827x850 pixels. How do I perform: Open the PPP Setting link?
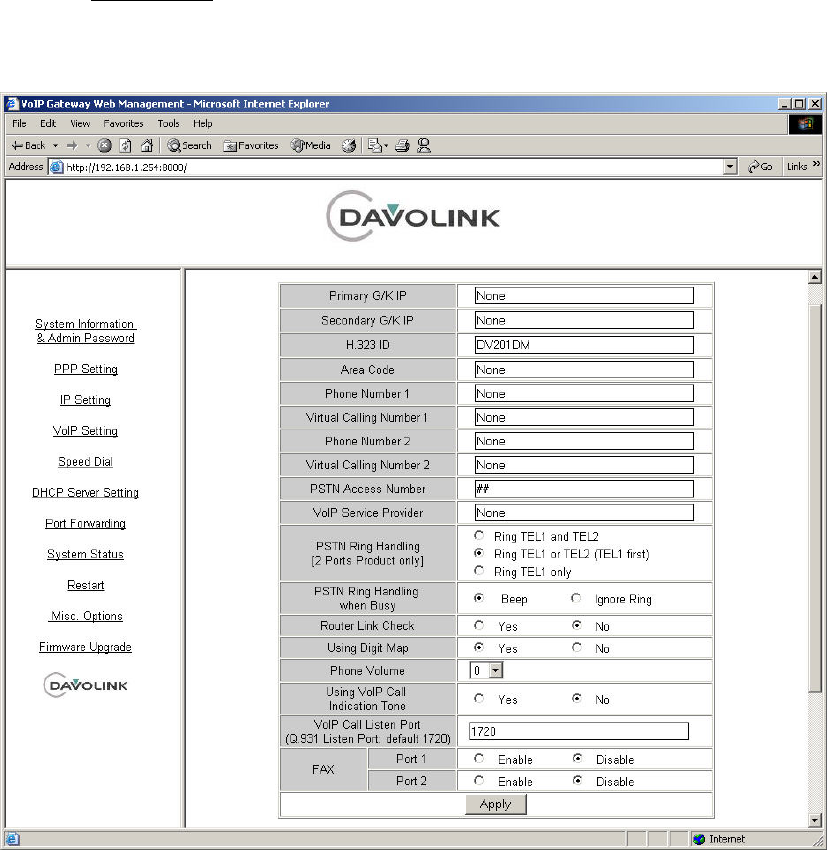pos(86,369)
